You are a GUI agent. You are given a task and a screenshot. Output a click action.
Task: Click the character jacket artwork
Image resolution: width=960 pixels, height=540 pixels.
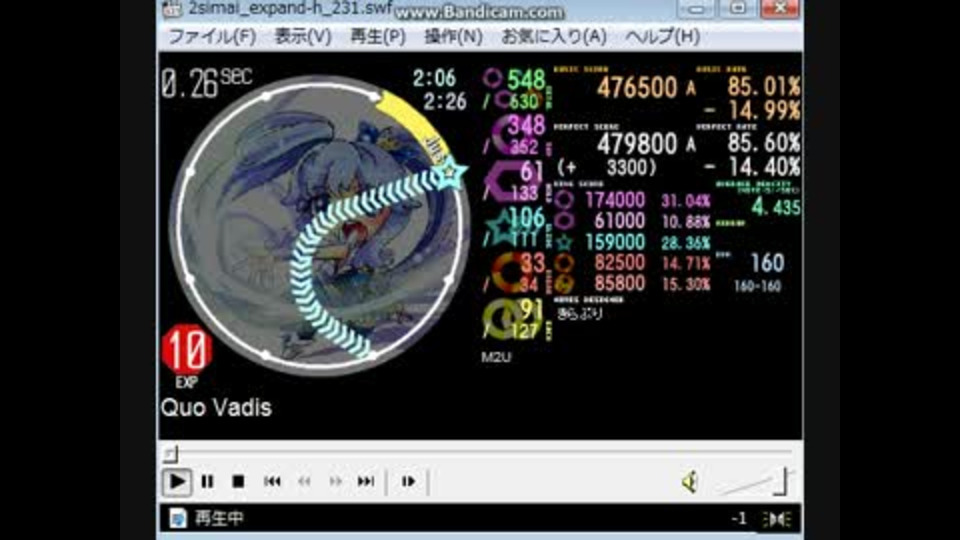[x=318, y=224]
